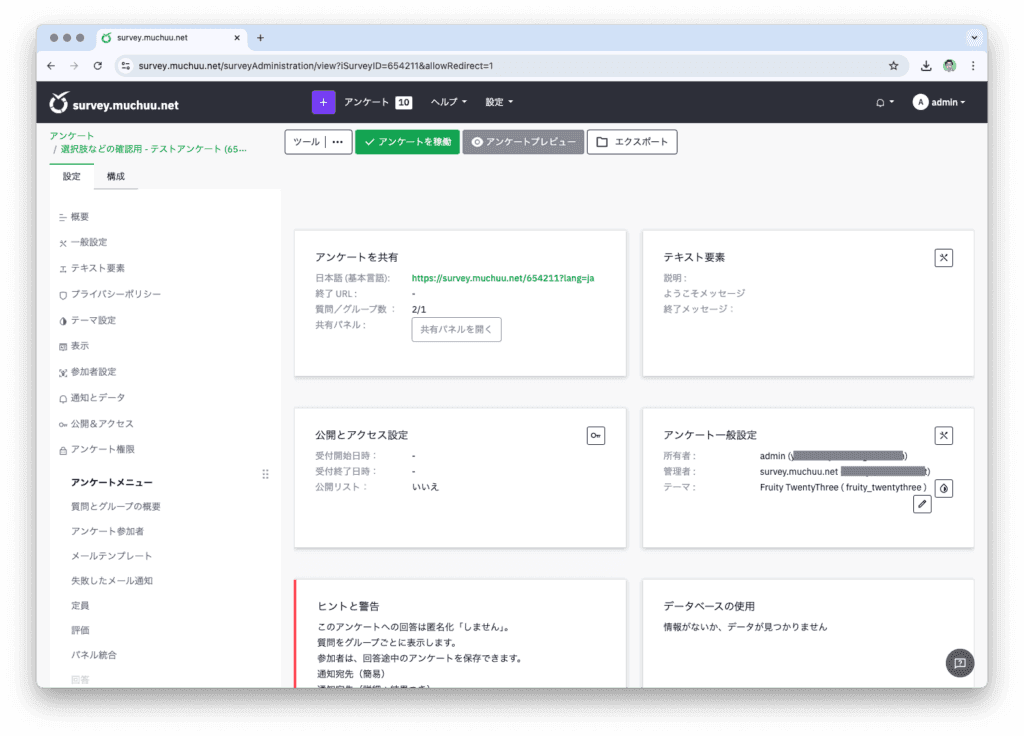1024x736 pixels.
Task: Click the purple plus create button
Action: (323, 102)
